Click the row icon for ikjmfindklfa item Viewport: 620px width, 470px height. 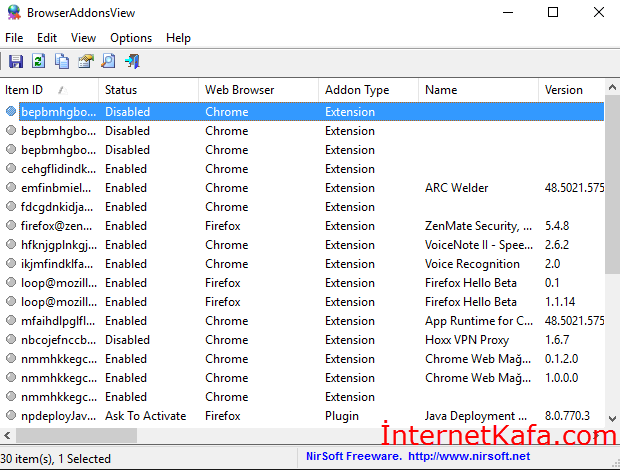click(x=11, y=264)
